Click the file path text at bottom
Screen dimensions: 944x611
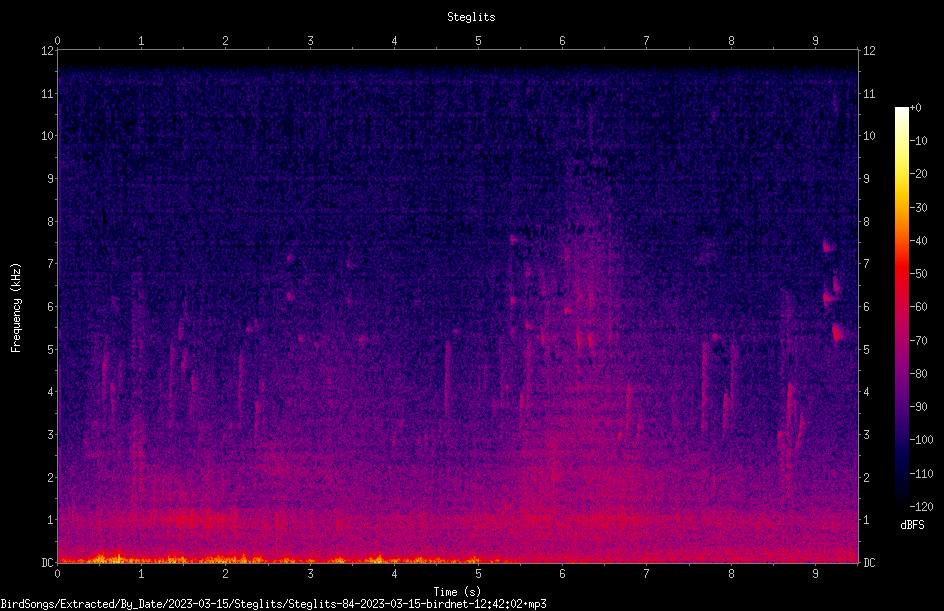point(273,604)
